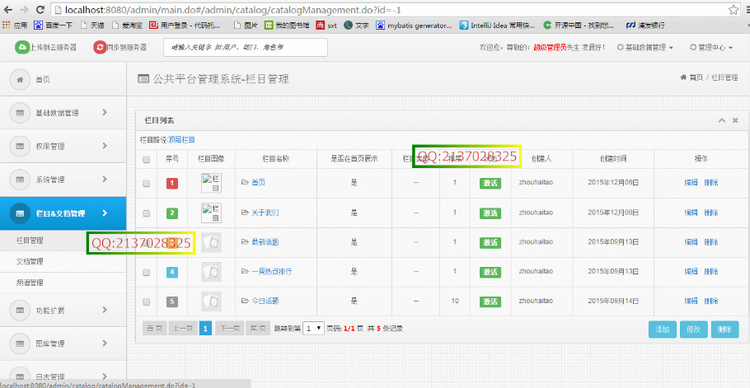Click the column image thumbnail for 首页
750x388 pixels.
pos(211,183)
